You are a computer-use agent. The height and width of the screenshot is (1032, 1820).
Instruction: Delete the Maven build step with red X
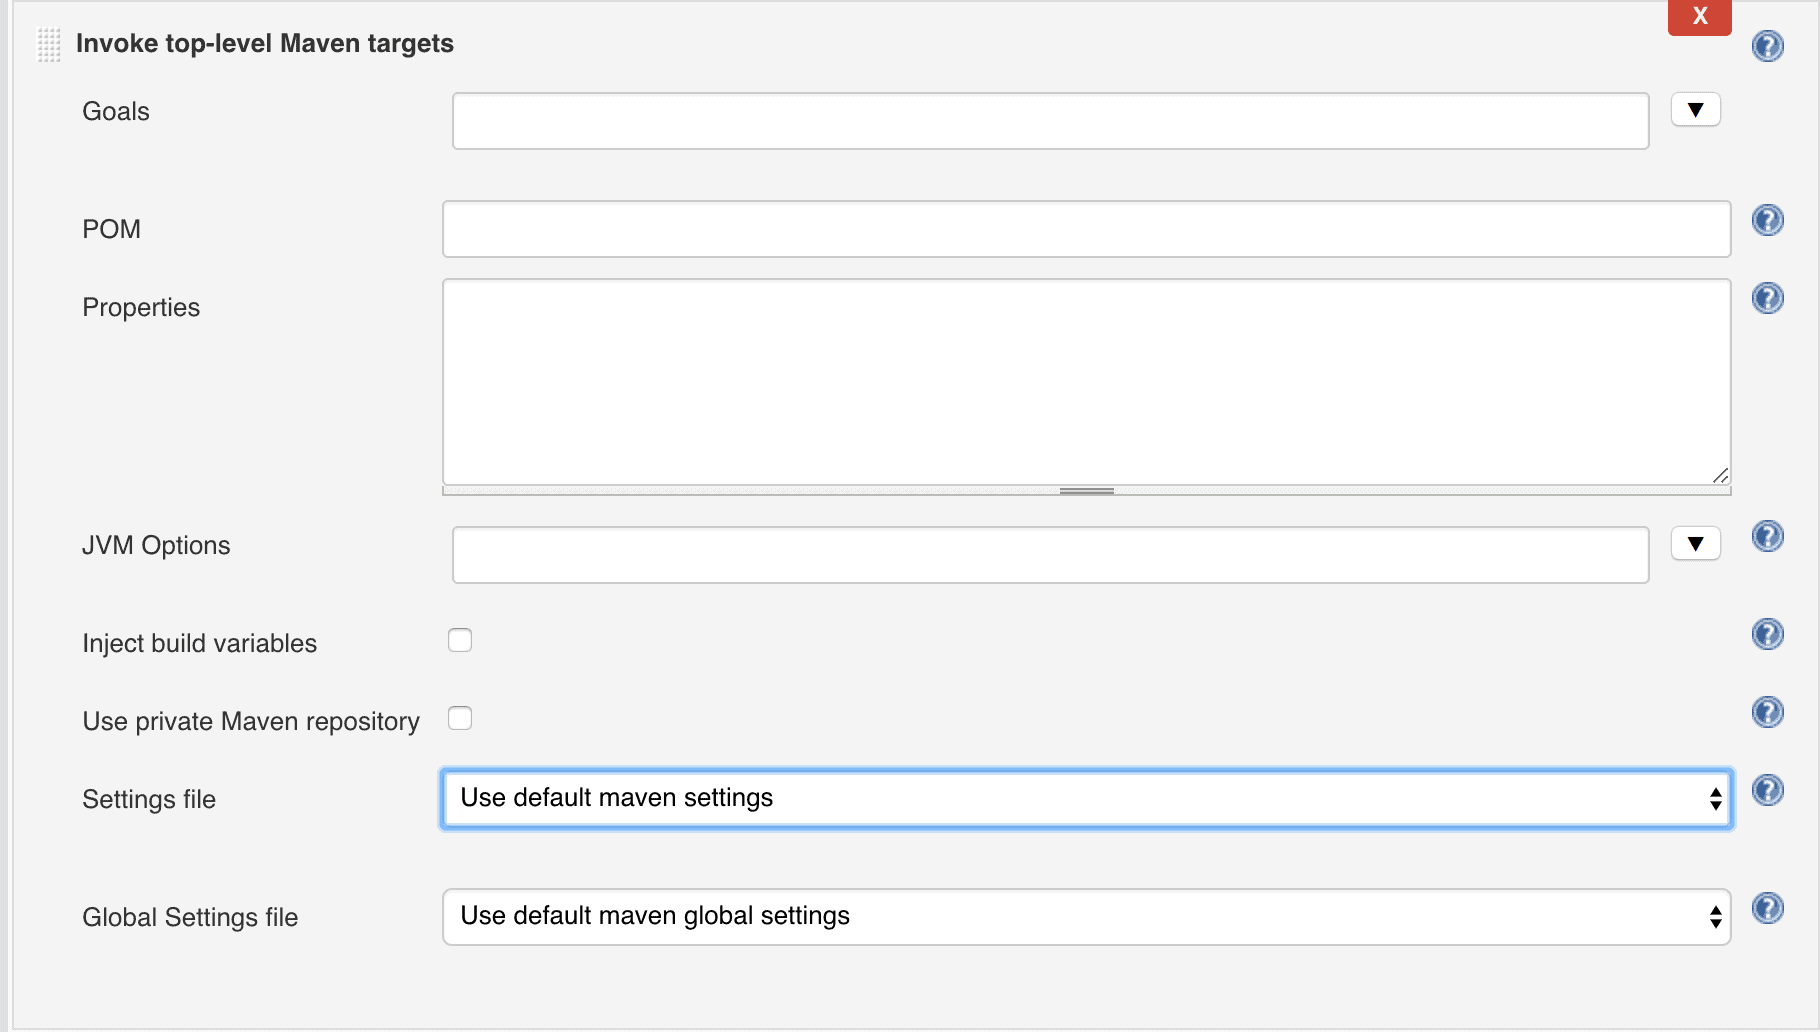click(1699, 17)
